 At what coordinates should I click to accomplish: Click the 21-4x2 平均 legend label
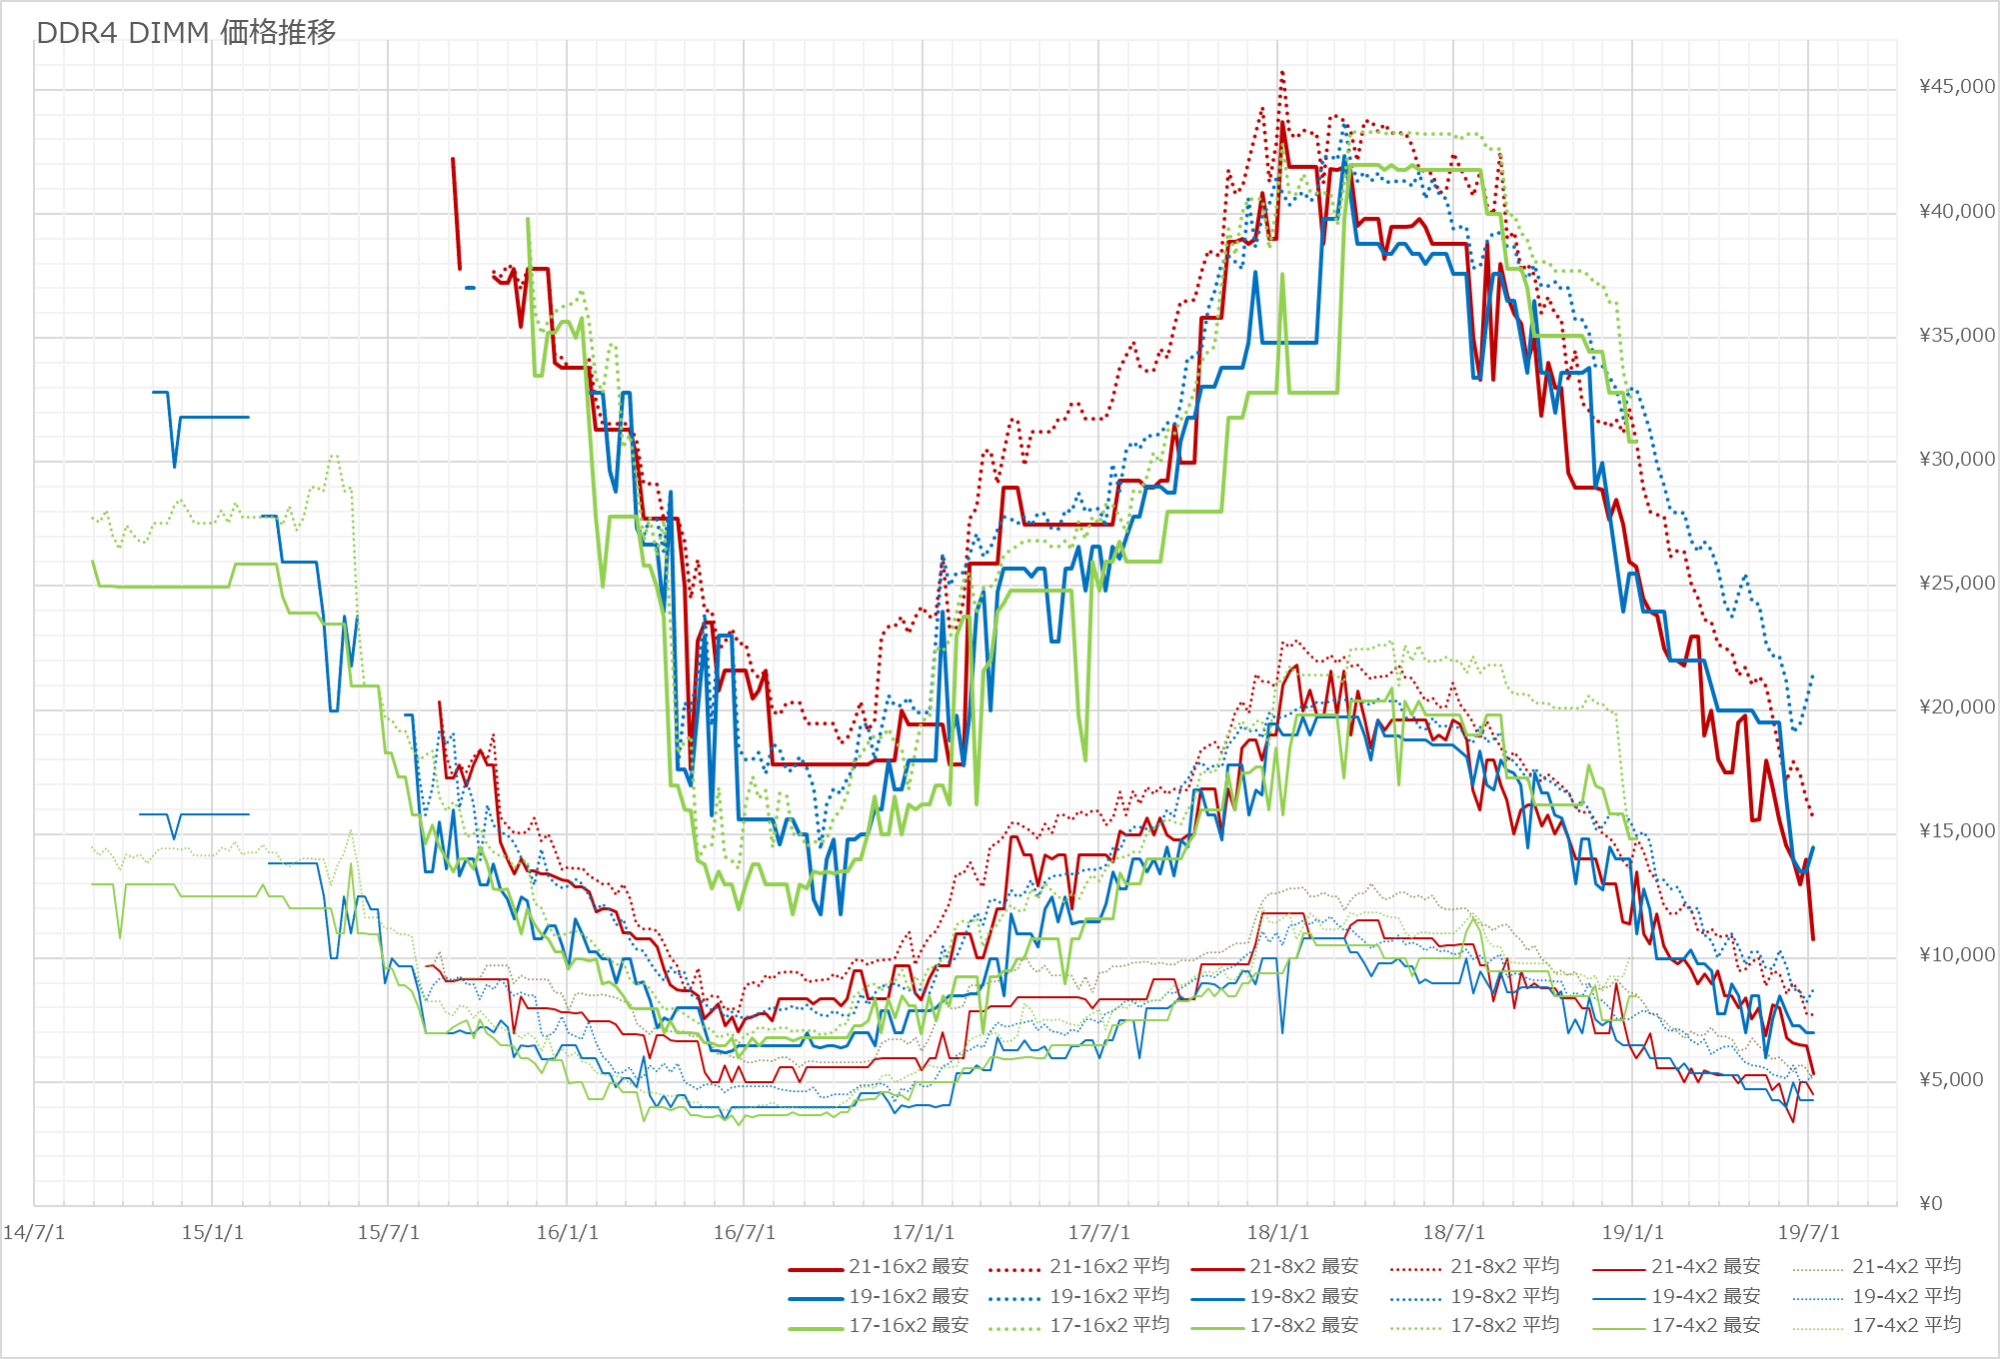(1906, 1266)
